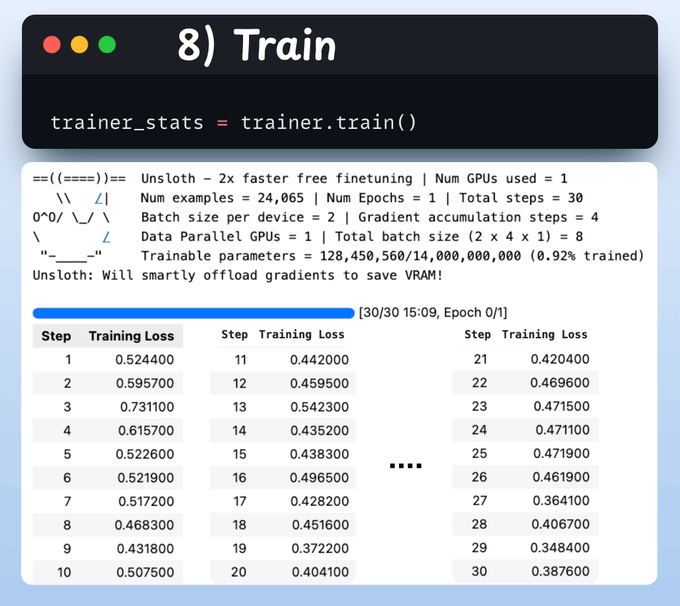
Task: Click the red close dot on the code window
Action: (52, 45)
